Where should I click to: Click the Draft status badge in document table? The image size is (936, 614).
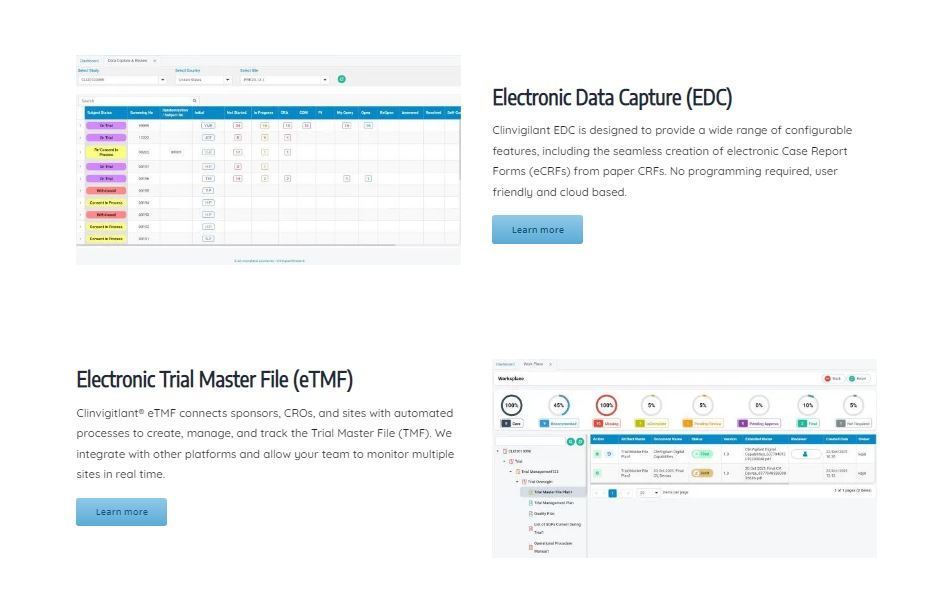tap(702, 473)
